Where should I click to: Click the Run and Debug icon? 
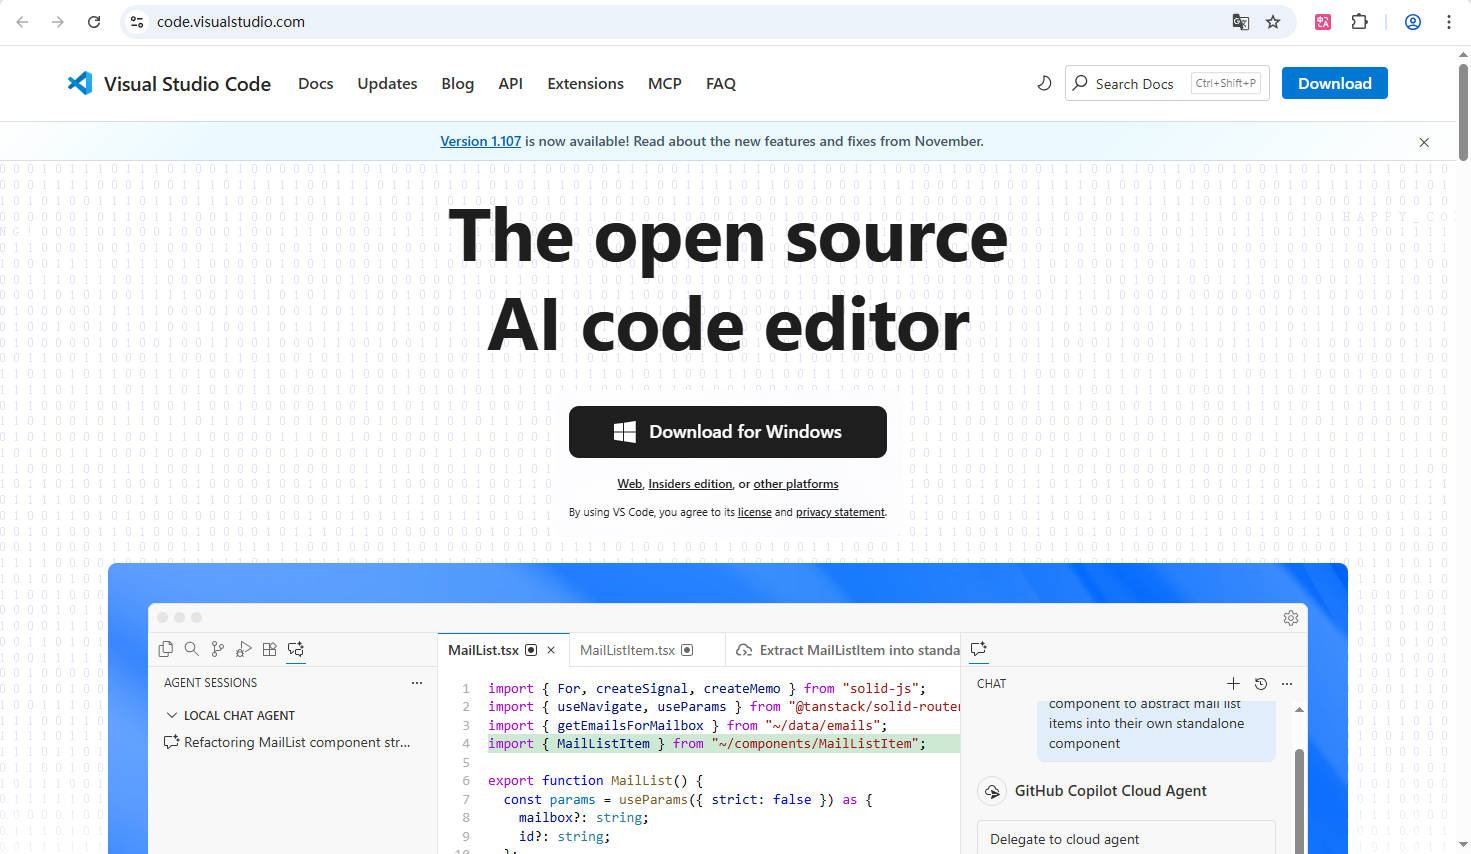click(x=243, y=649)
